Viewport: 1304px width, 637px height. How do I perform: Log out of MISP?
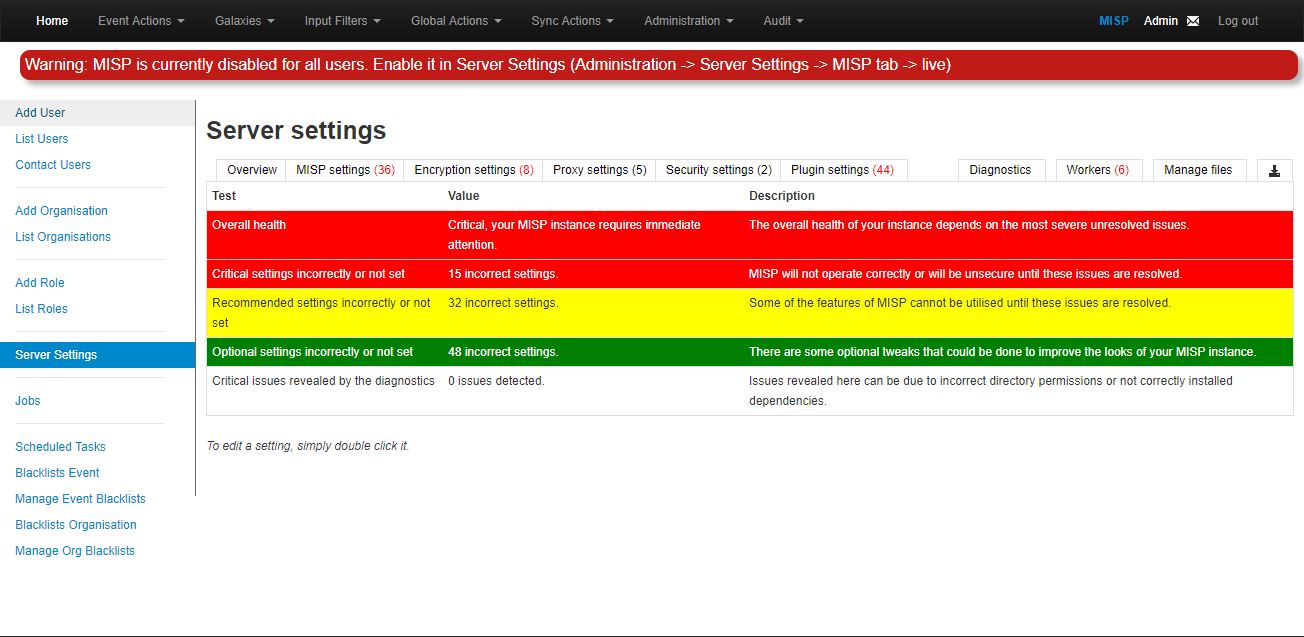pyautogui.click(x=1237, y=20)
